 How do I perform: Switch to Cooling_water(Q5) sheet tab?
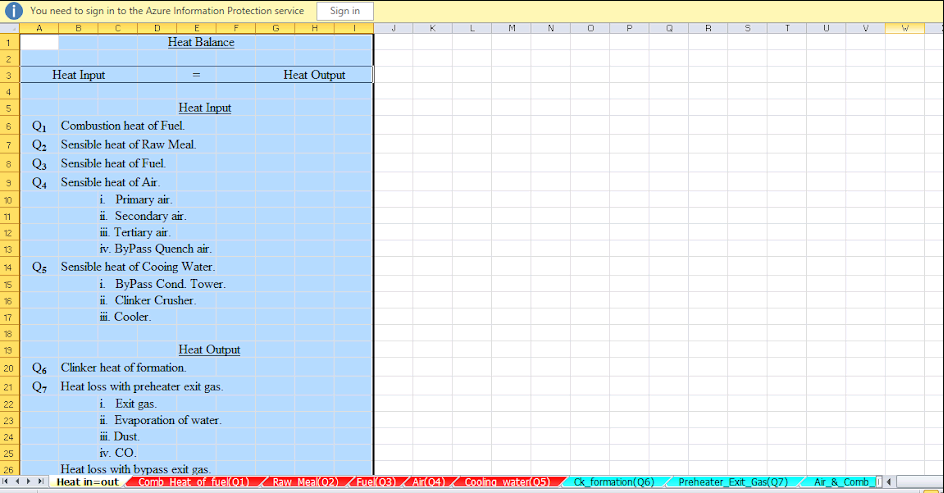[507, 482]
